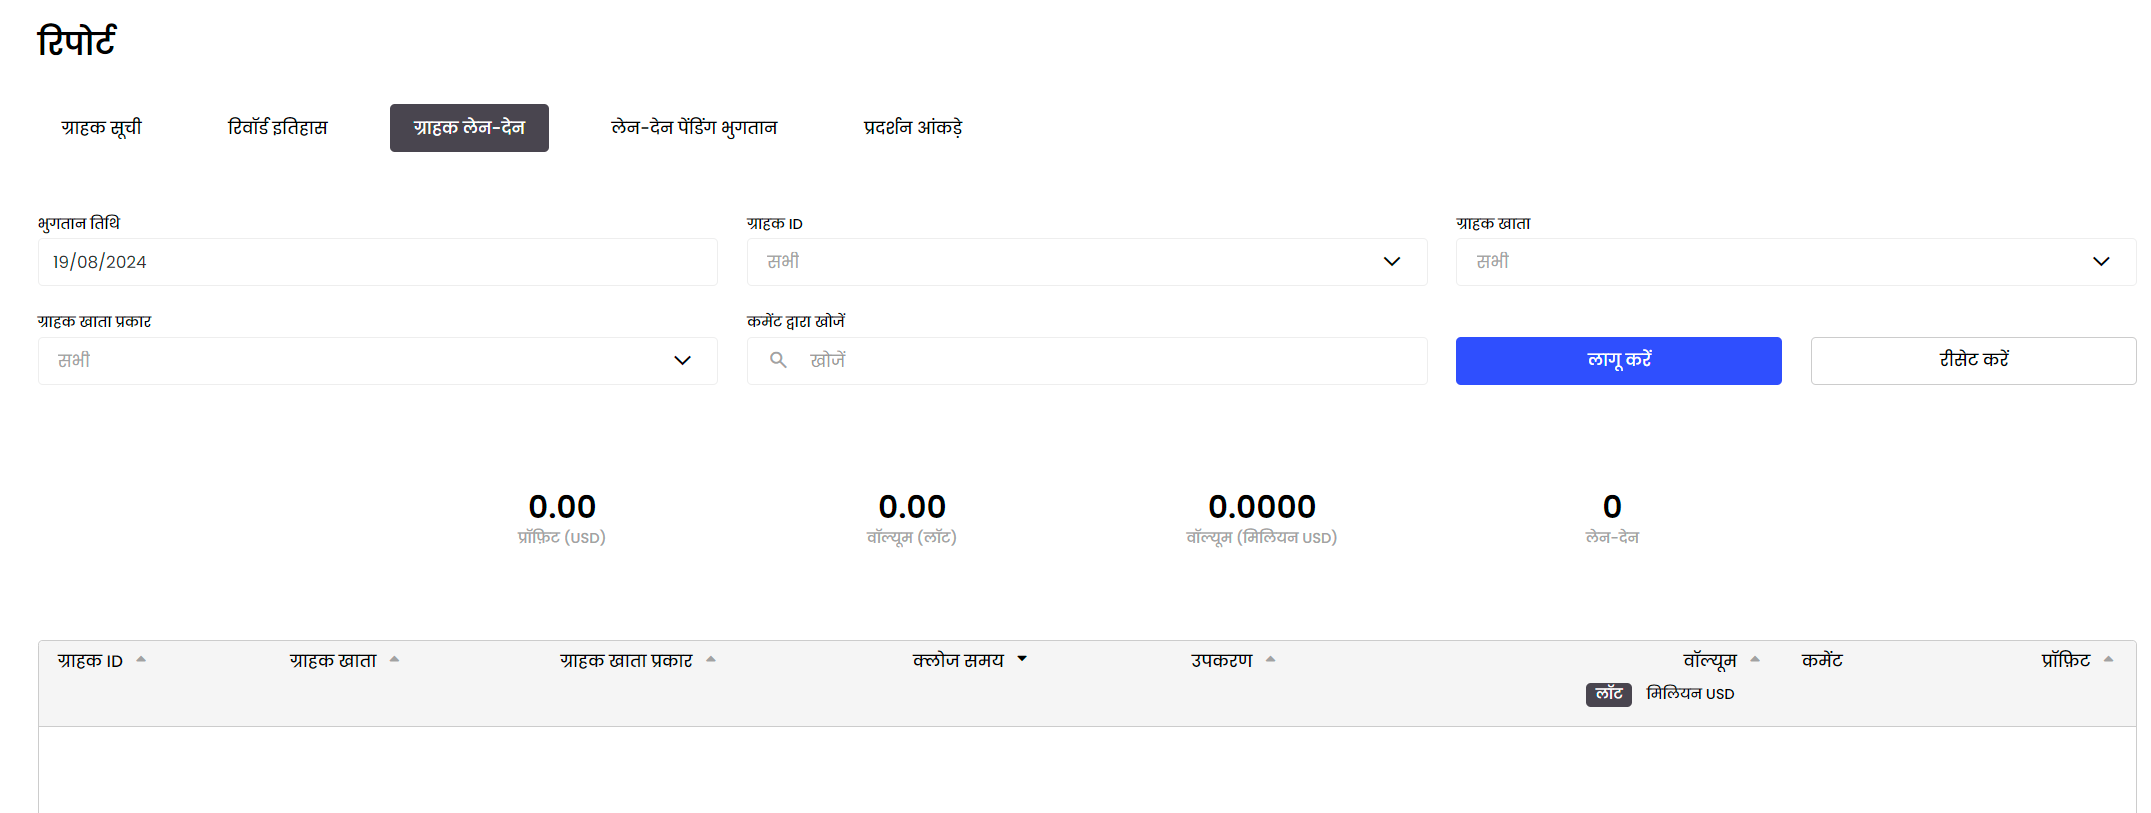2151x813 pixels.
Task: Switch to रिवॉर्ड इतिहास tab
Action: (277, 128)
